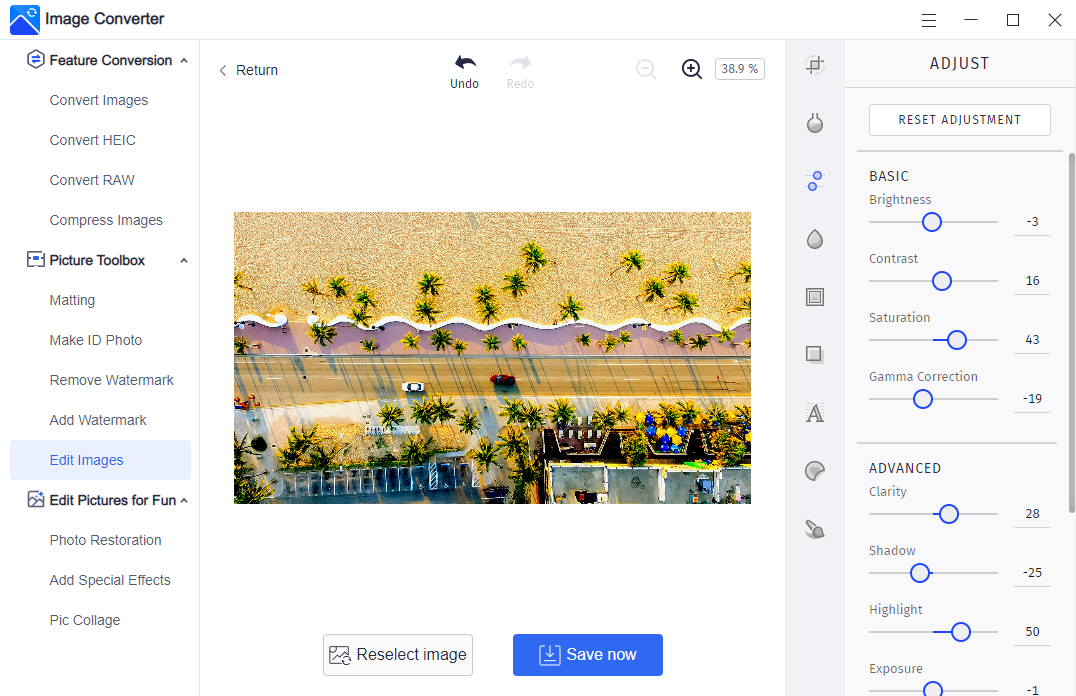Click the zoom percentage field 38.9 %
The width and height of the screenshot is (1076, 696).
740,69
